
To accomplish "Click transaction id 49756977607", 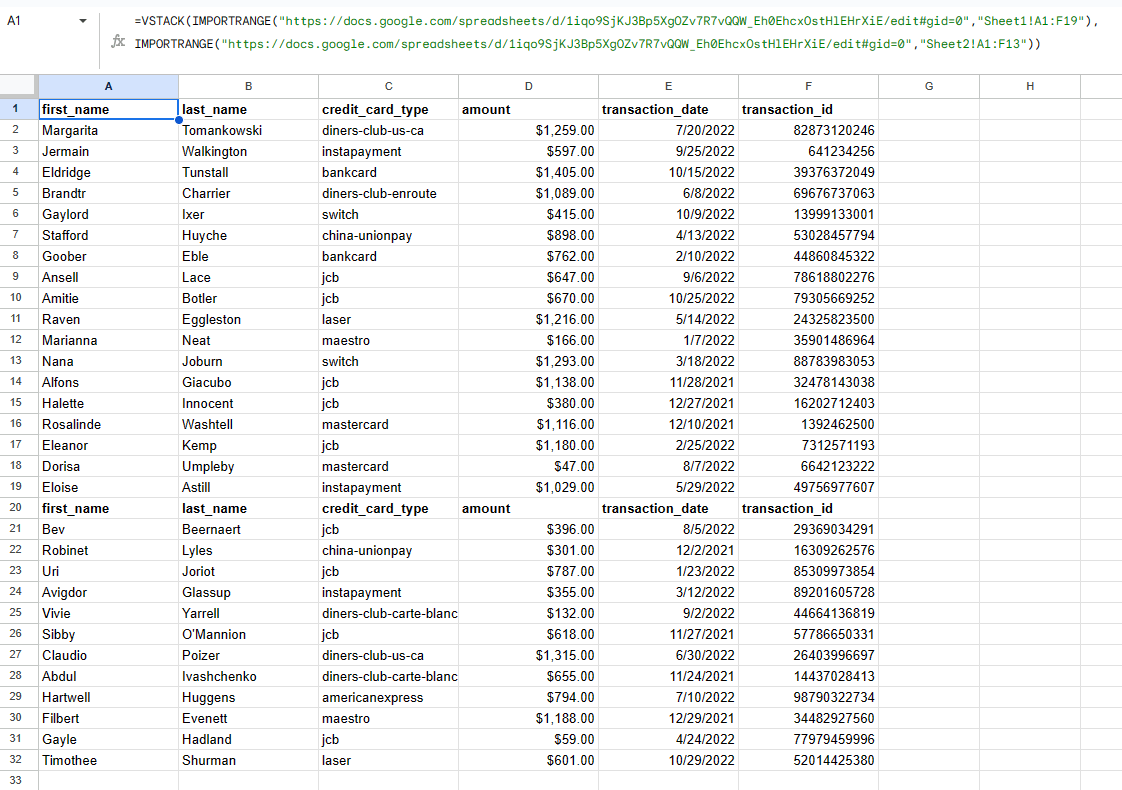I will [x=809, y=487].
